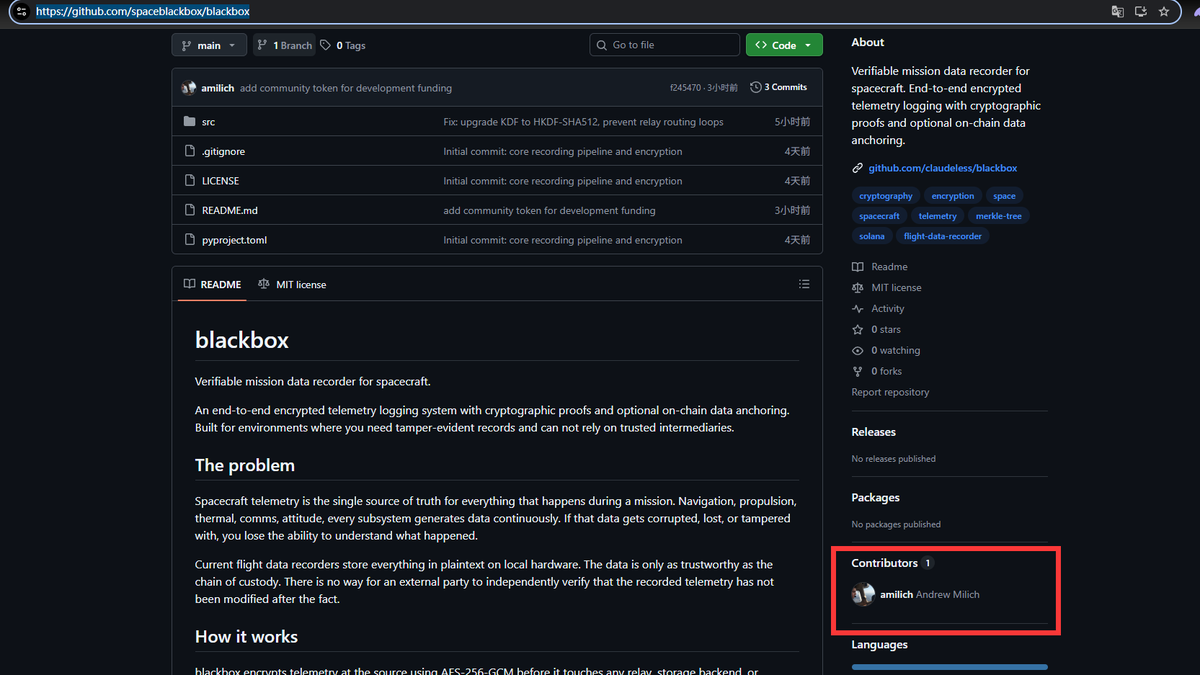Click the merkle-tree topic tag

coord(999,216)
